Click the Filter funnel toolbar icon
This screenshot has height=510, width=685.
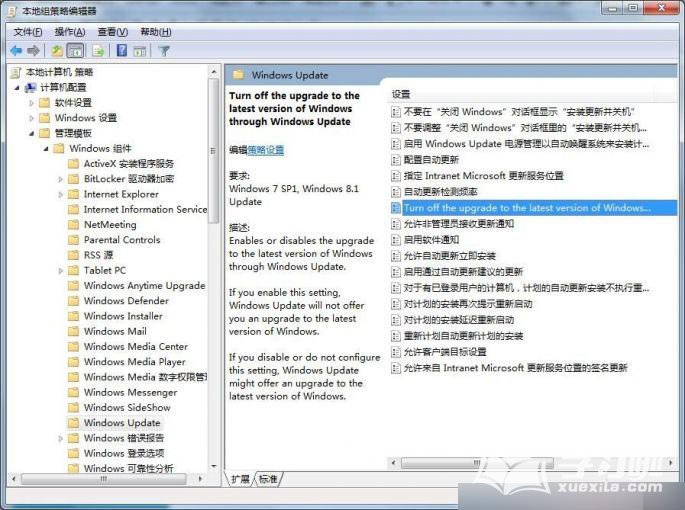tap(164, 50)
